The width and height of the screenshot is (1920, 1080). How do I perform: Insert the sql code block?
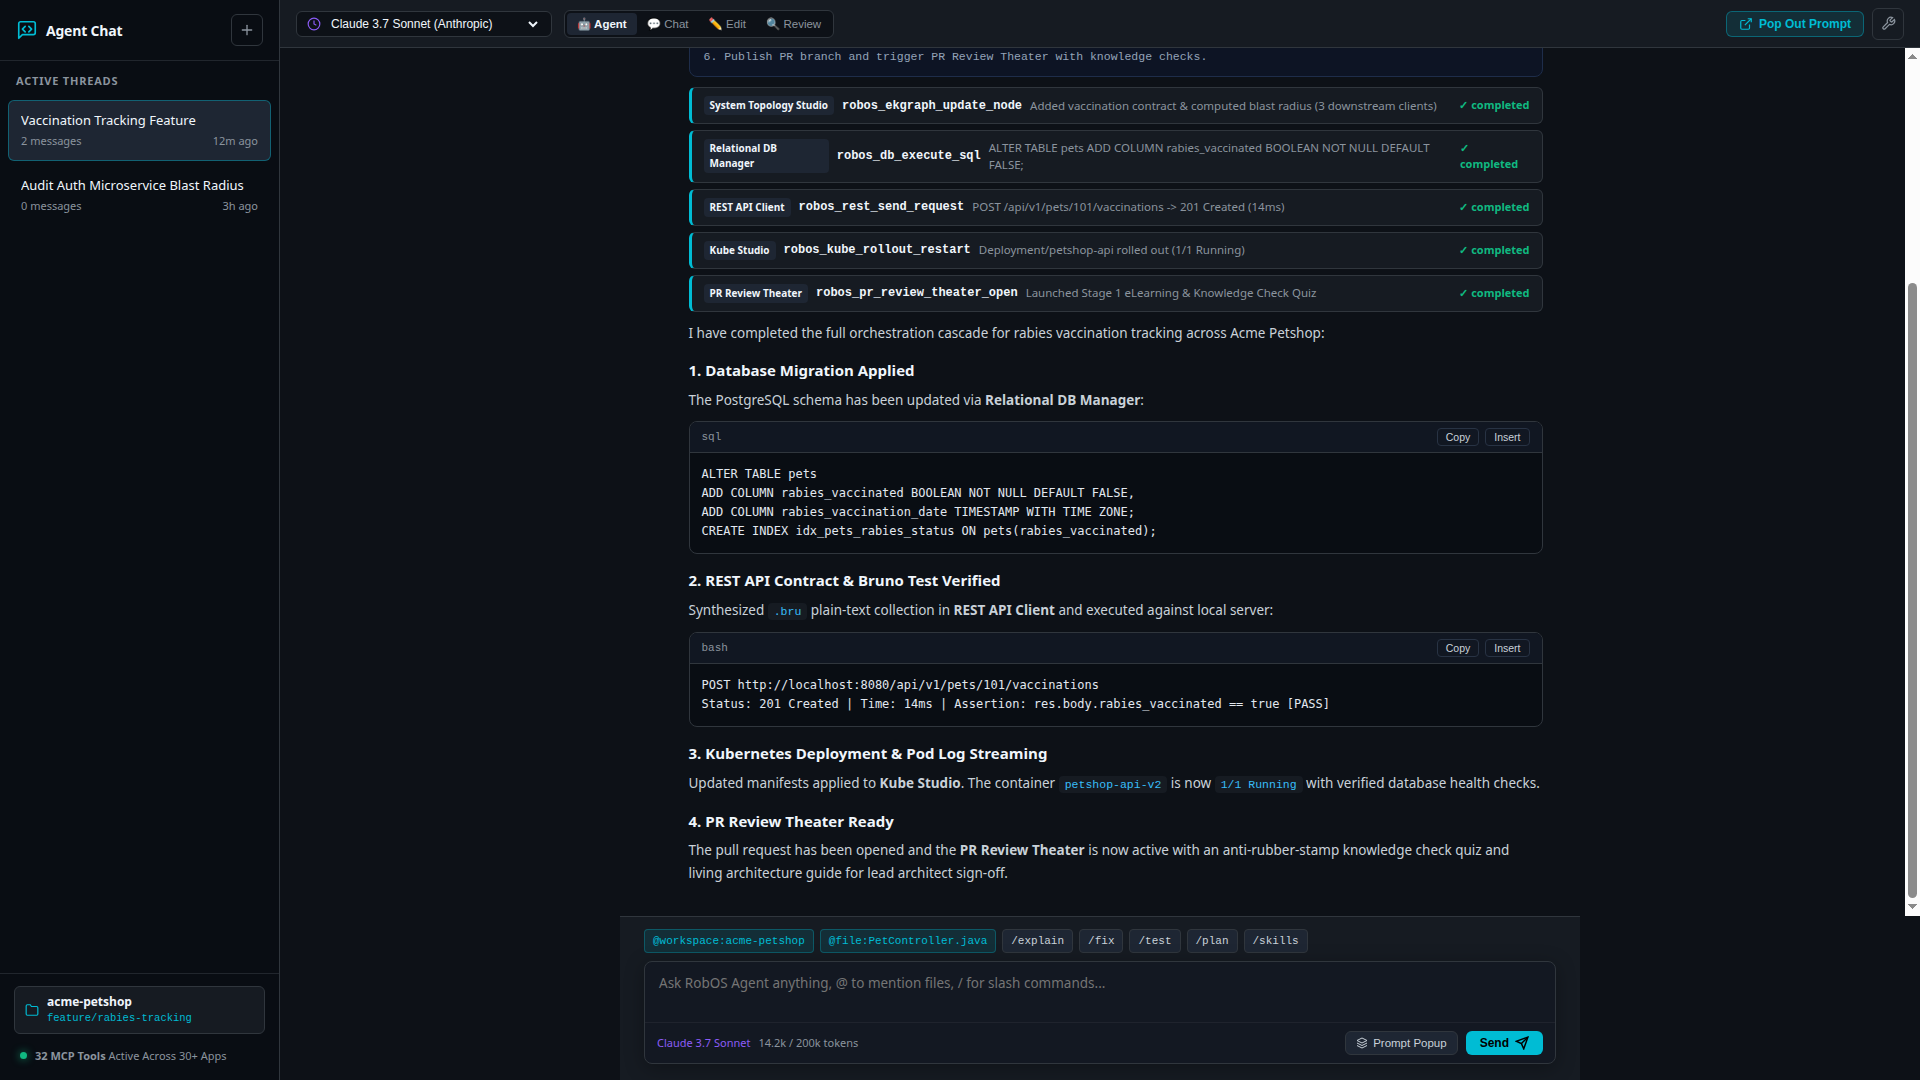pyautogui.click(x=1507, y=437)
